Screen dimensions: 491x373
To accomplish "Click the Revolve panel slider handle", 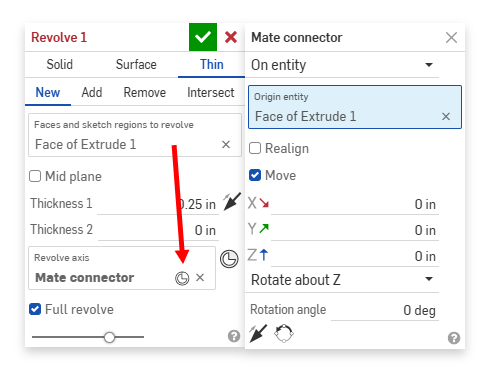I will pyautogui.click(x=109, y=337).
